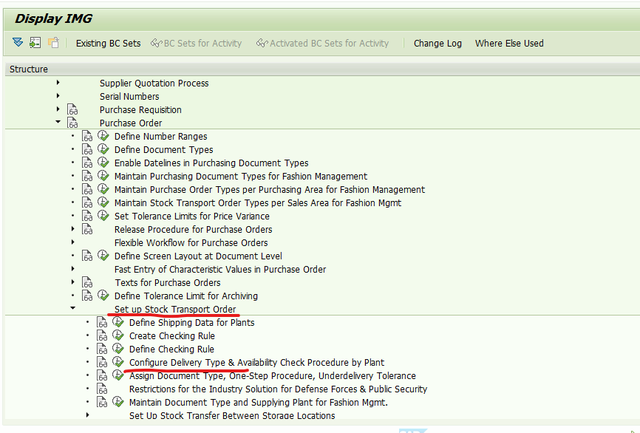Select Enable Datelines in Purchasing Document Types text

(211, 163)
